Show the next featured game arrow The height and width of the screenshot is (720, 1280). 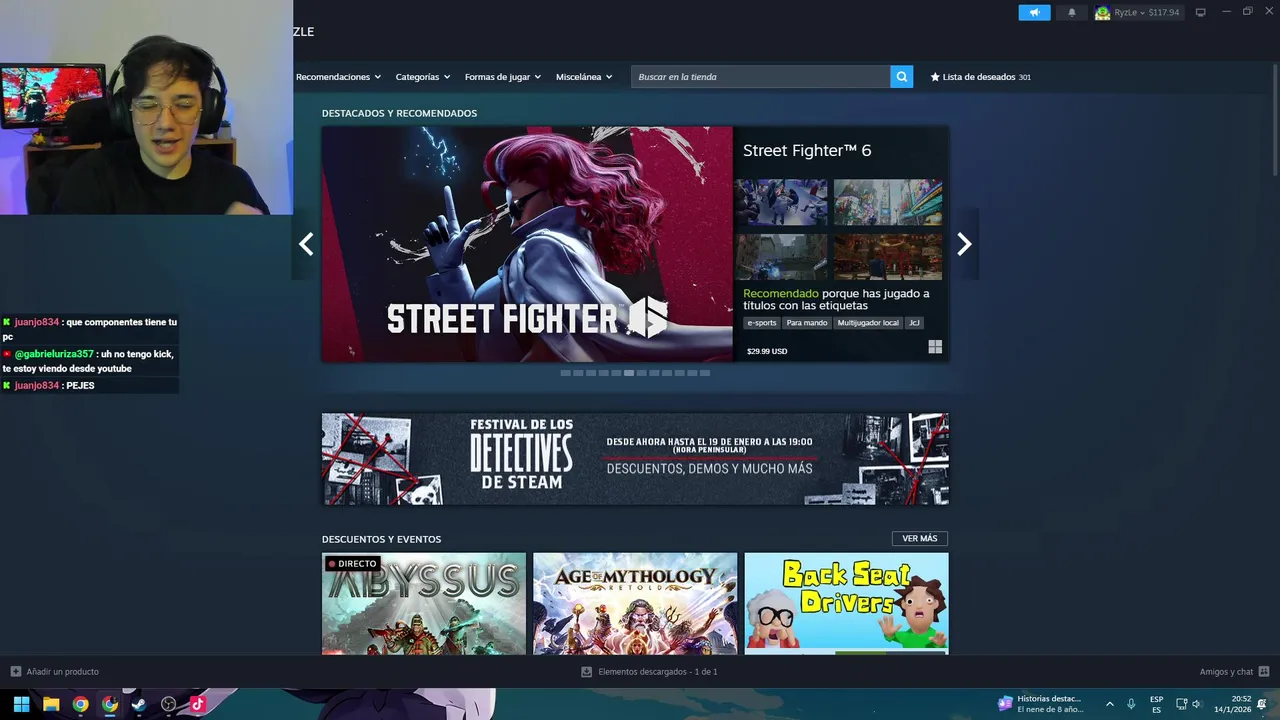tap(964, 244)
